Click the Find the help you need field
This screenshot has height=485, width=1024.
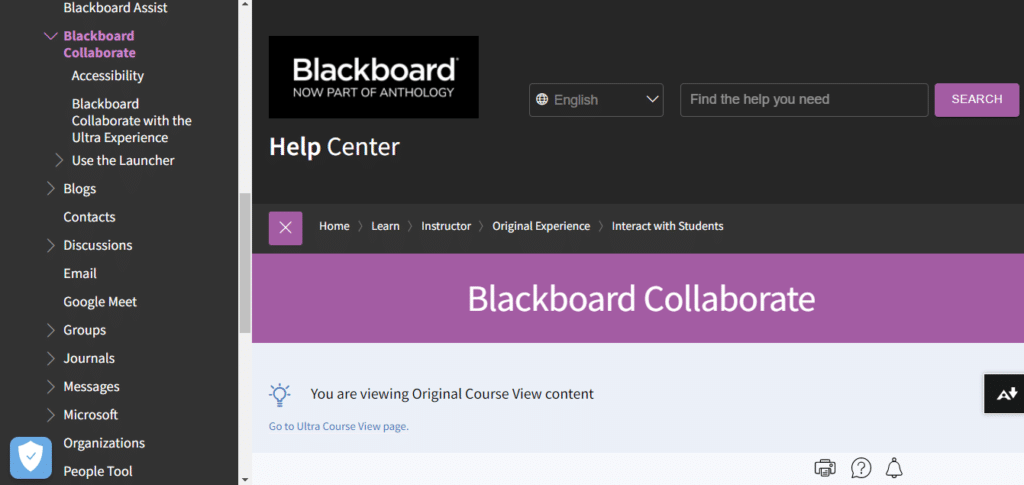pyautogui.click(x=804, y=100)
